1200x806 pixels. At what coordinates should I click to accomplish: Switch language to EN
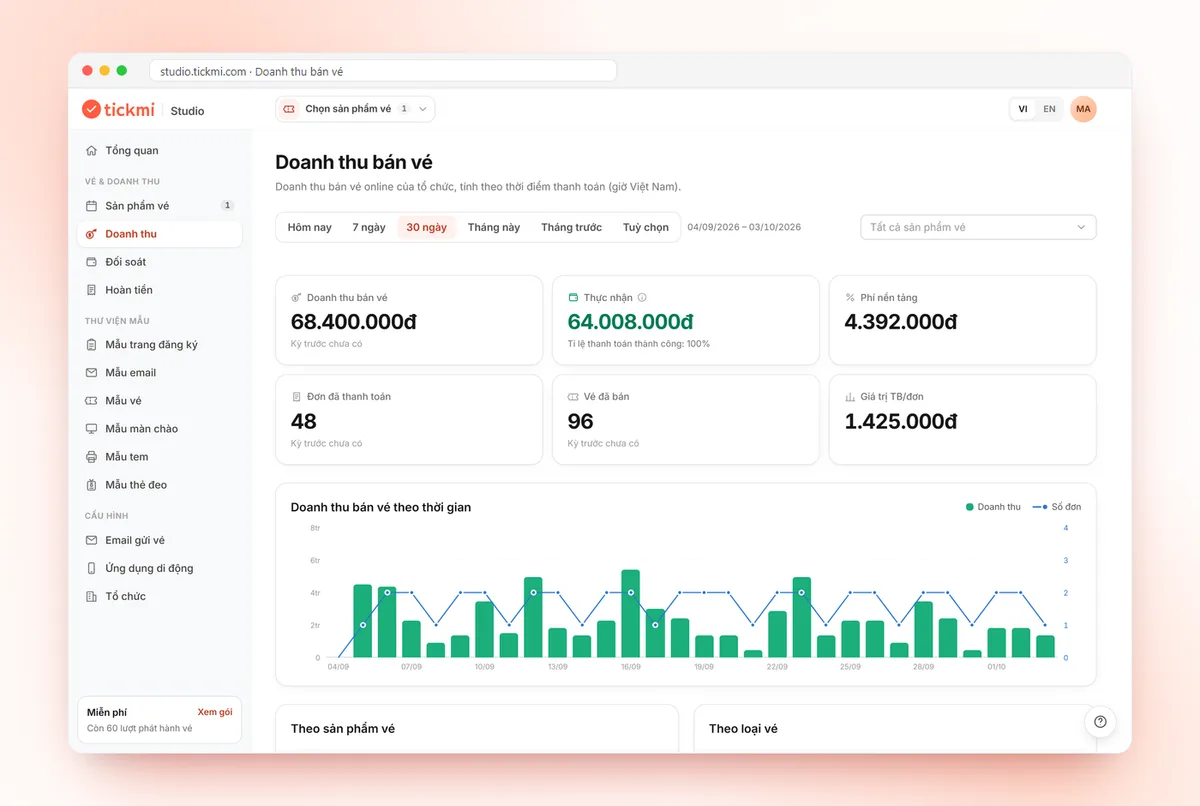coord(1049,109)
